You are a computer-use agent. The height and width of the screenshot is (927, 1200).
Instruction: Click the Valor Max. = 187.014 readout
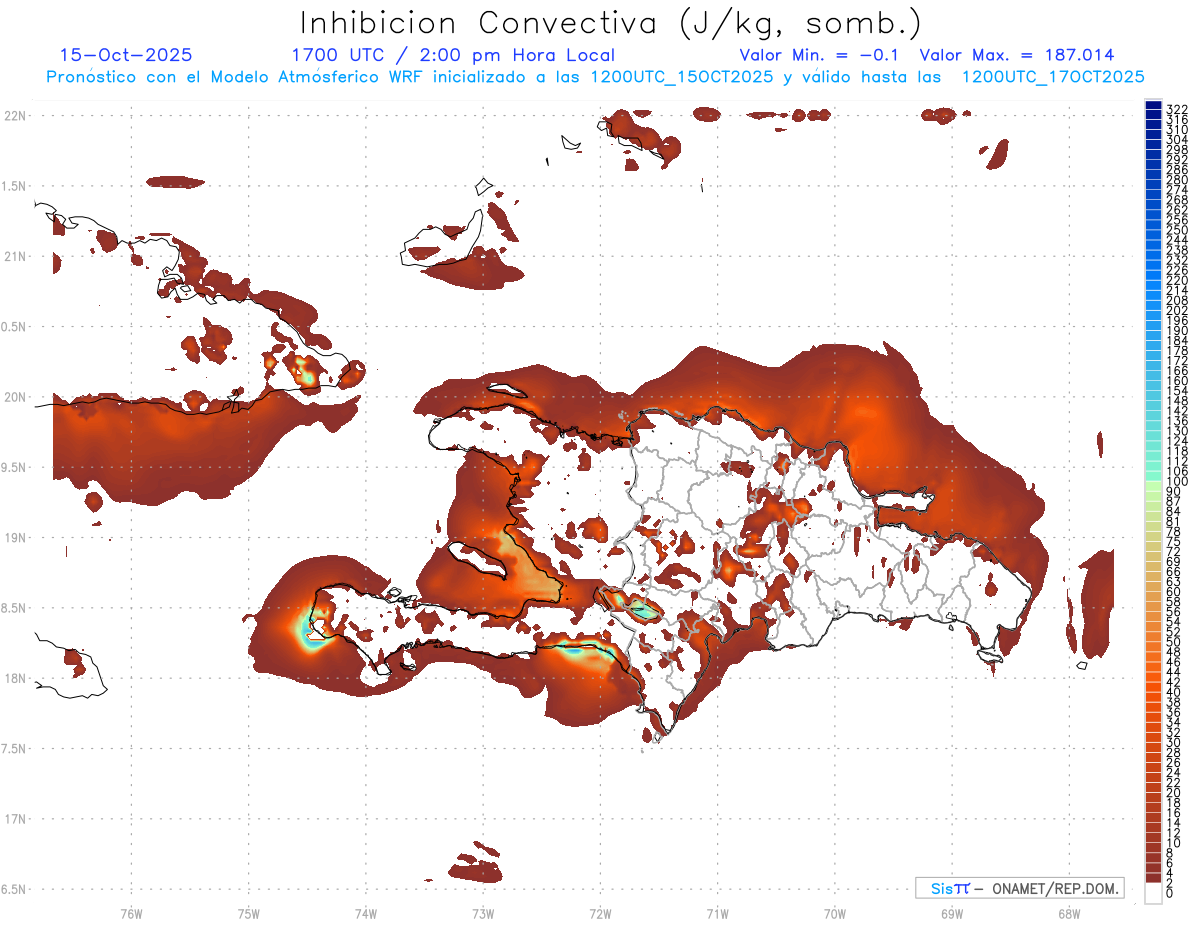tap(1017, 55)
